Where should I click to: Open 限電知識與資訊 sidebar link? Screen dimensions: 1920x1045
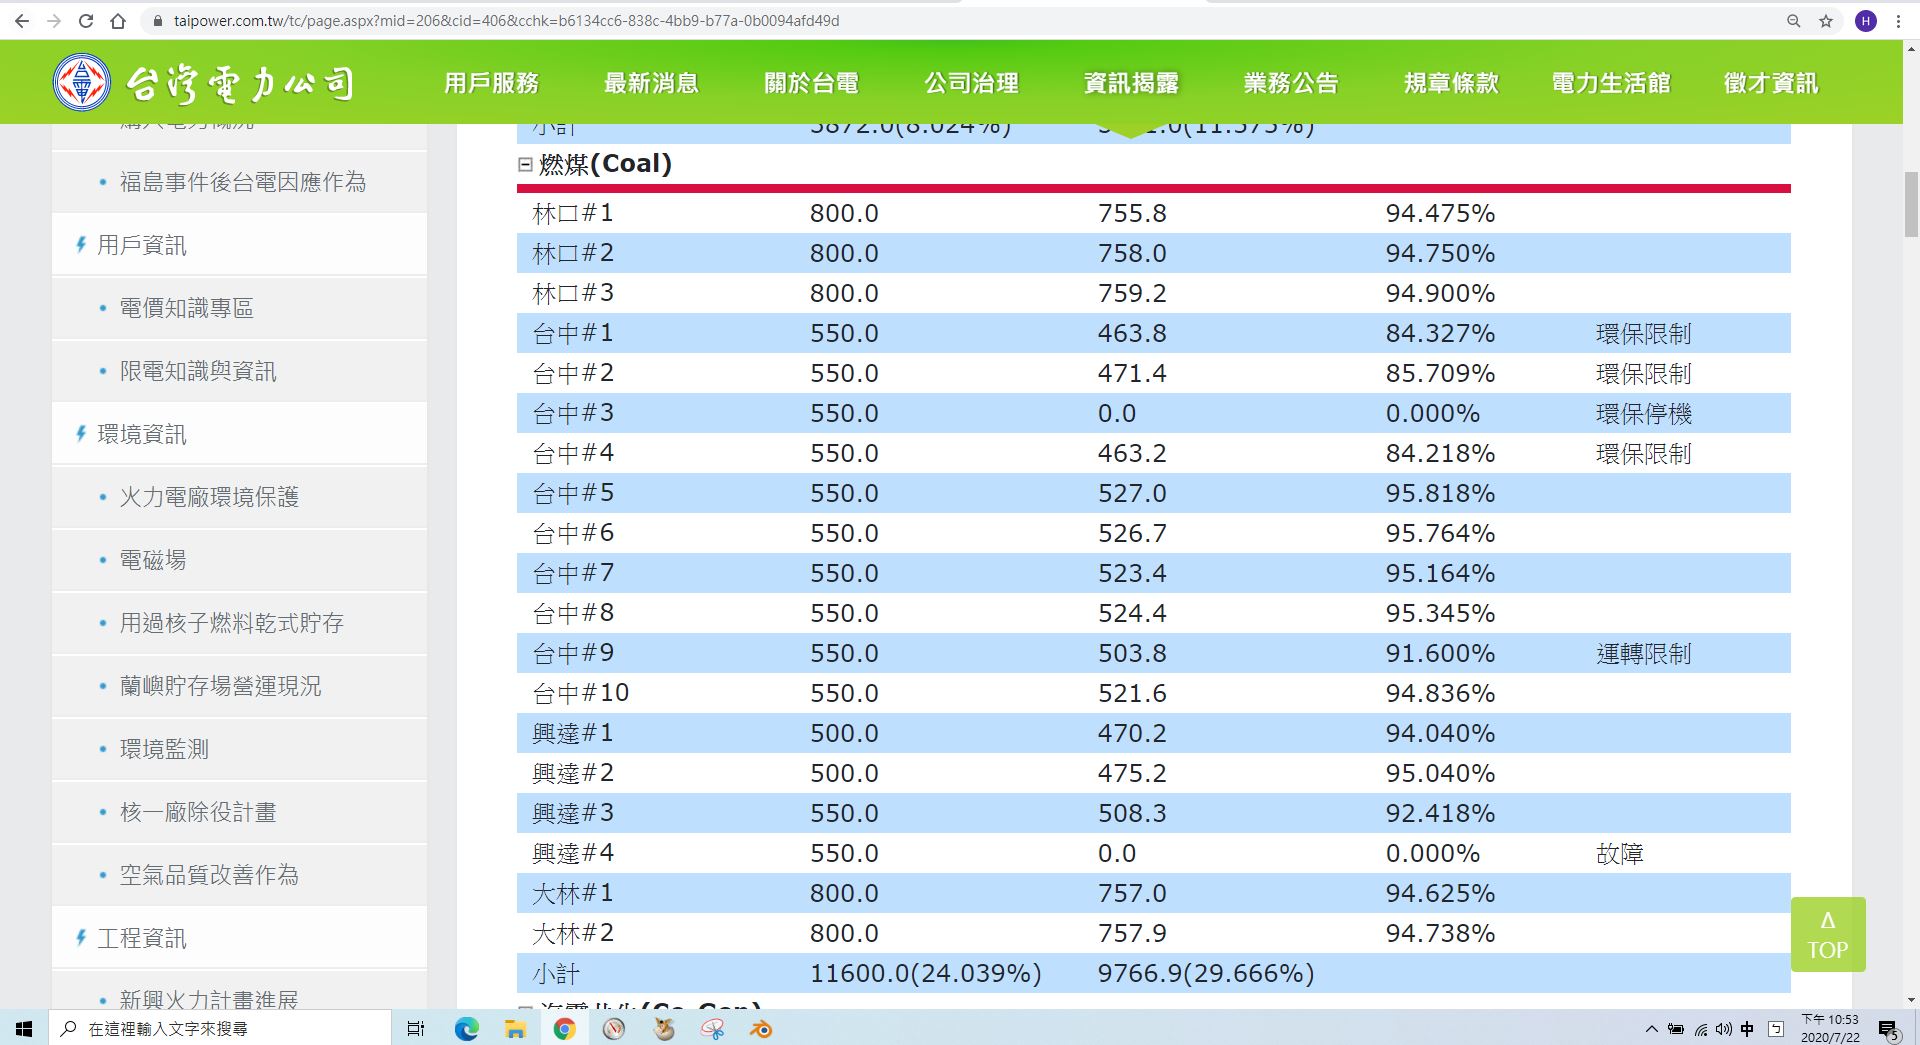[198, 371]
